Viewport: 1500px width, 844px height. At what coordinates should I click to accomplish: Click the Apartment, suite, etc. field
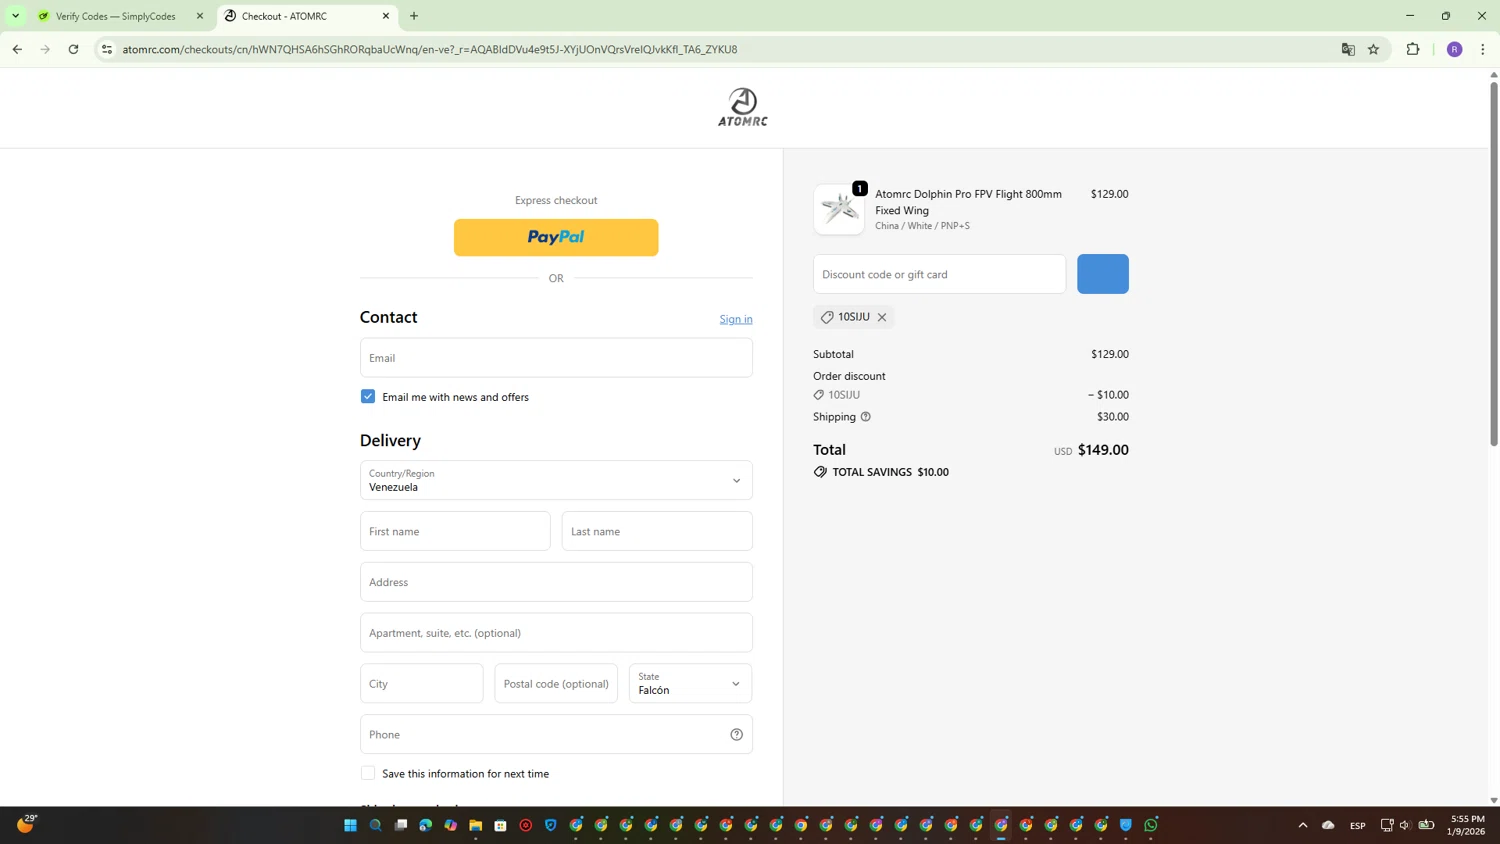[556, 633]
